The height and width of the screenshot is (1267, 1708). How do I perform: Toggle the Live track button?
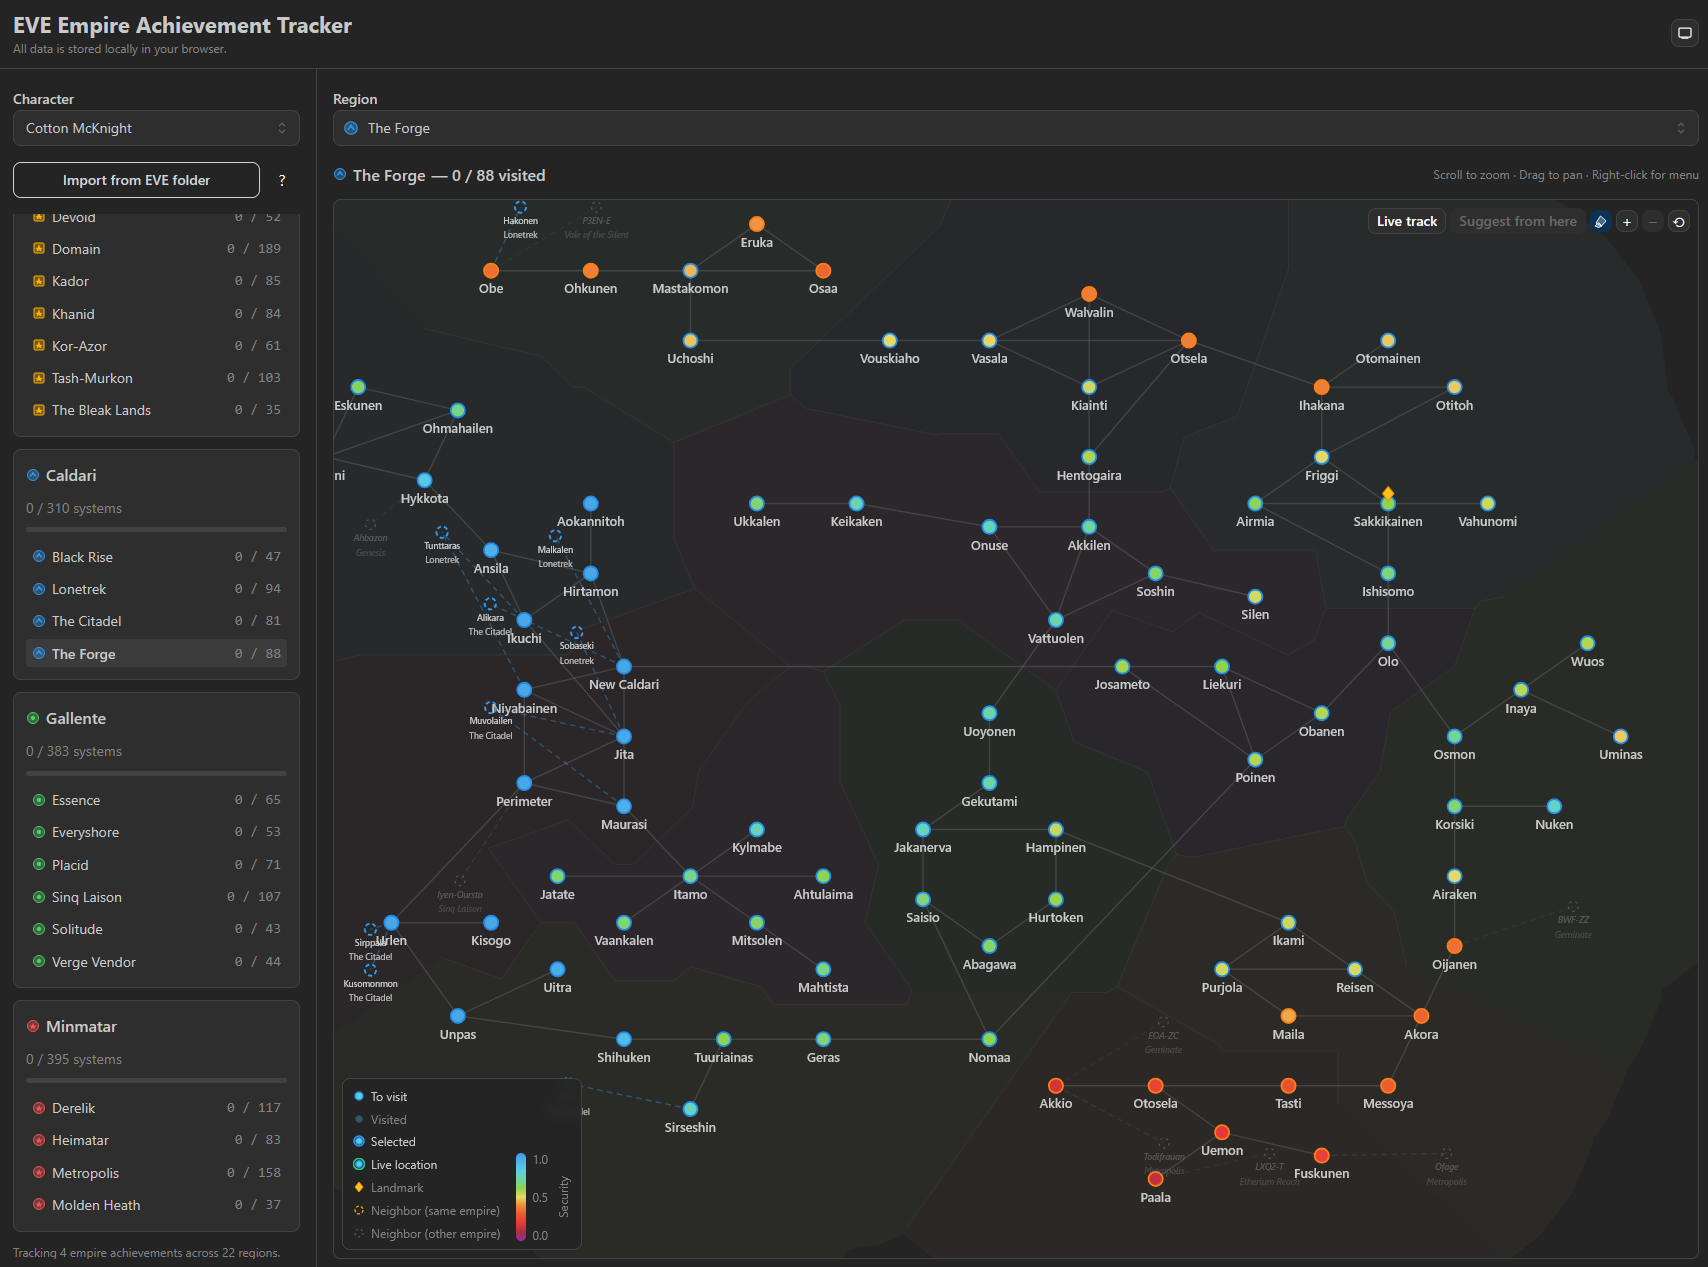tap(1407, 221)
